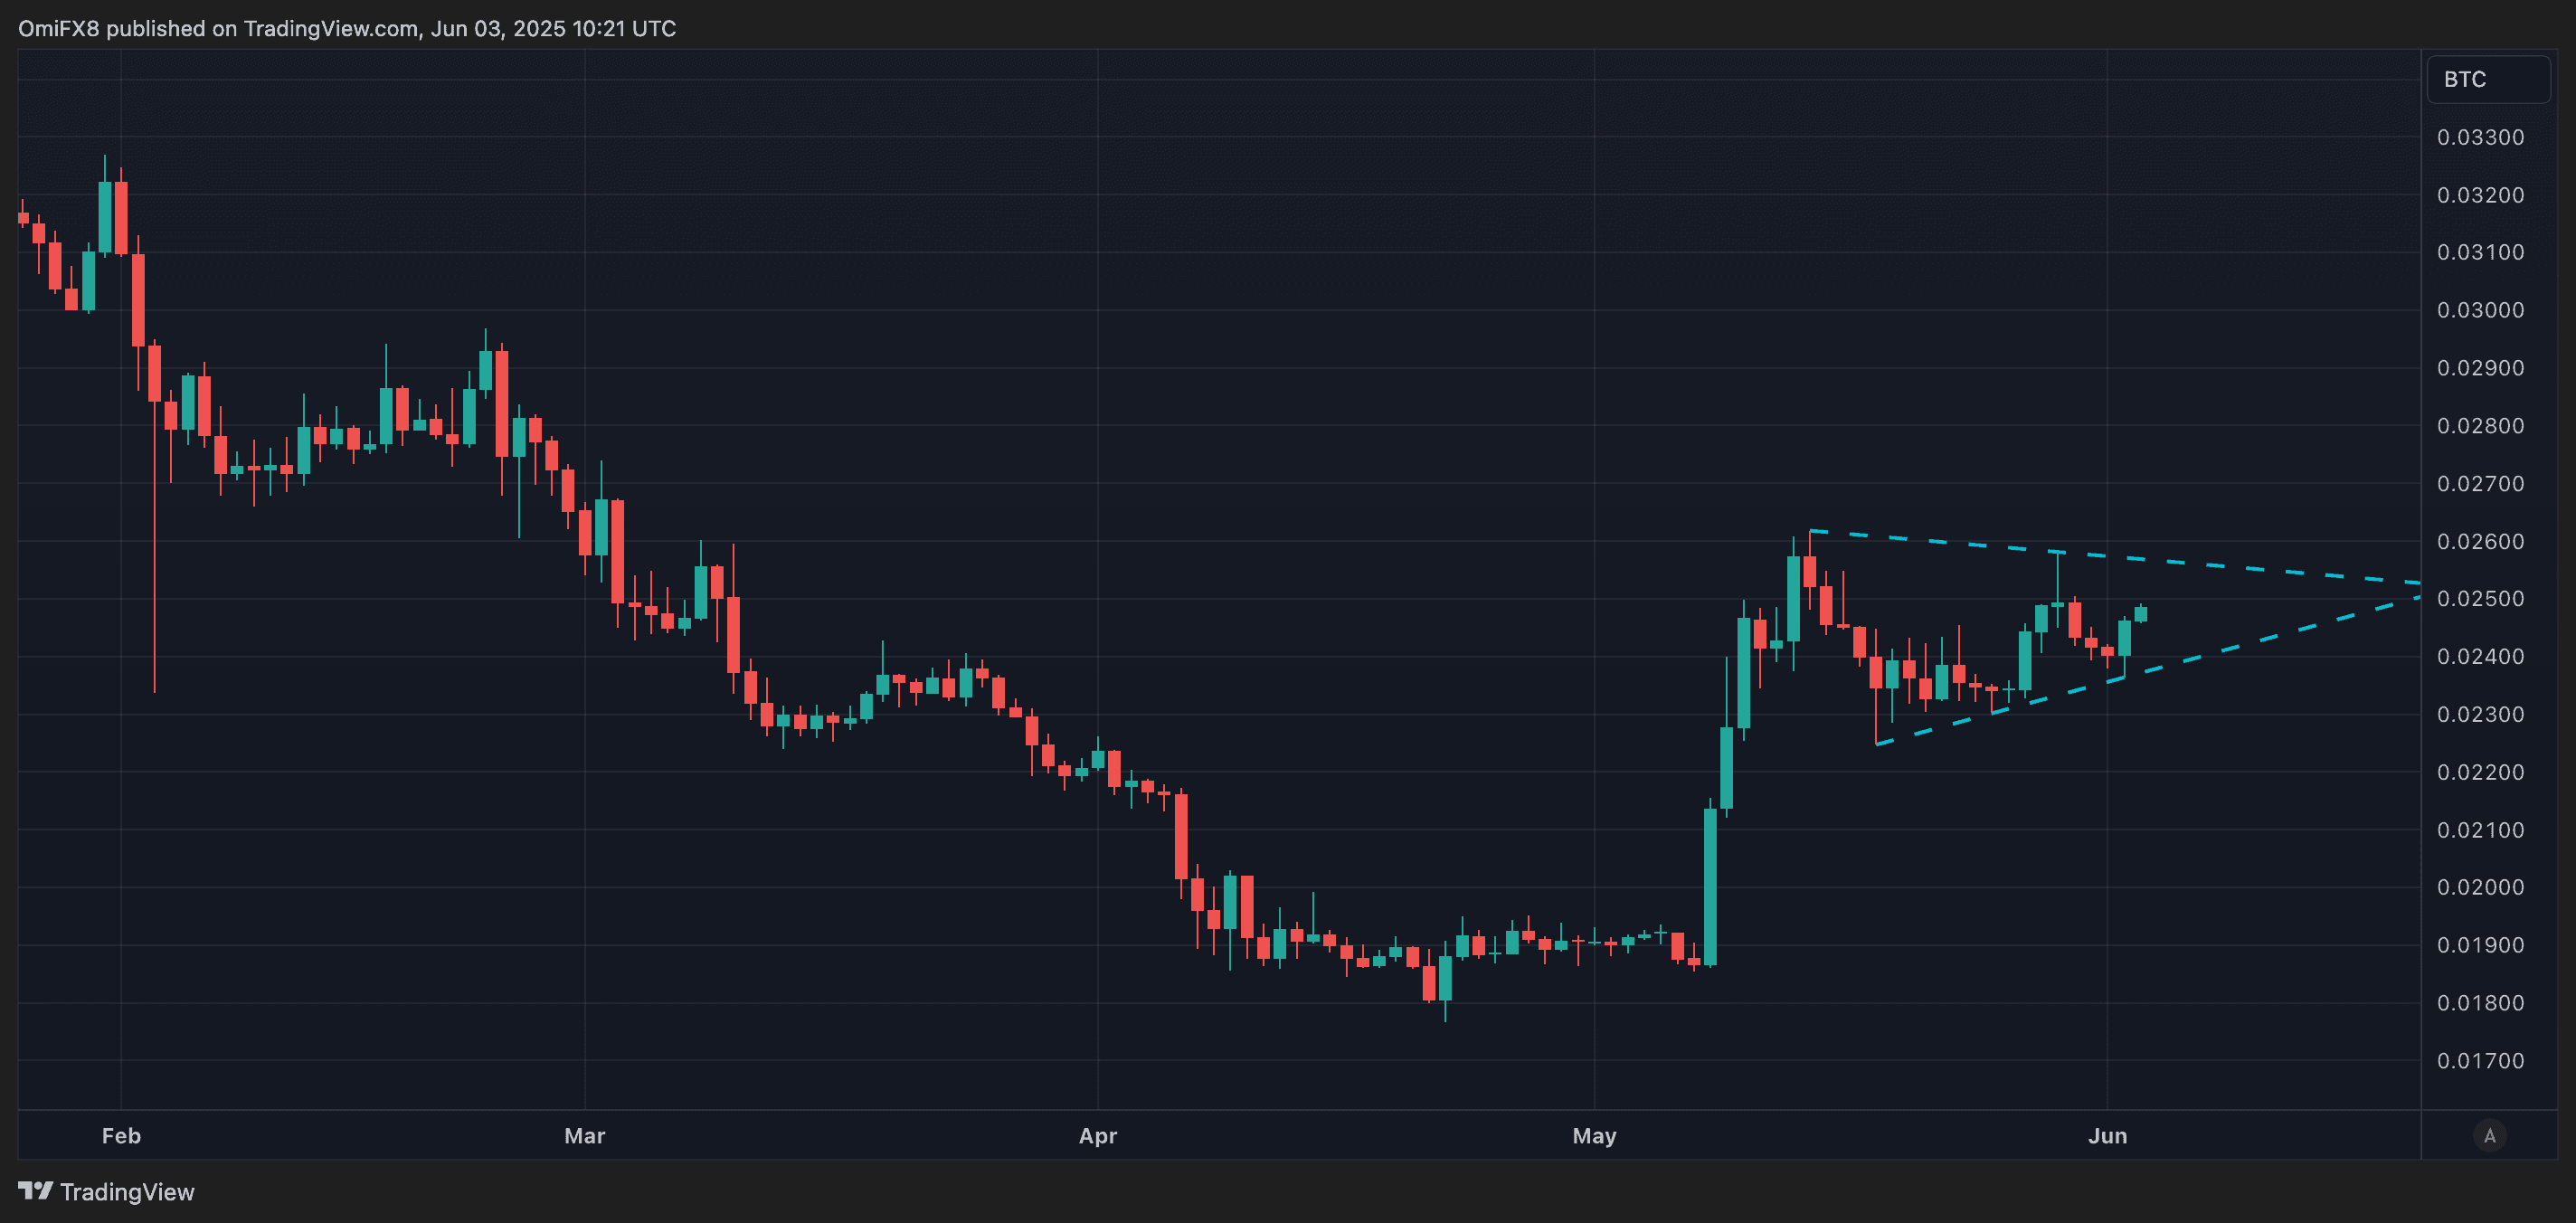The image size is (2576, 1223).
Task: Click the BTC currency label box
Action: (2487, 79)
